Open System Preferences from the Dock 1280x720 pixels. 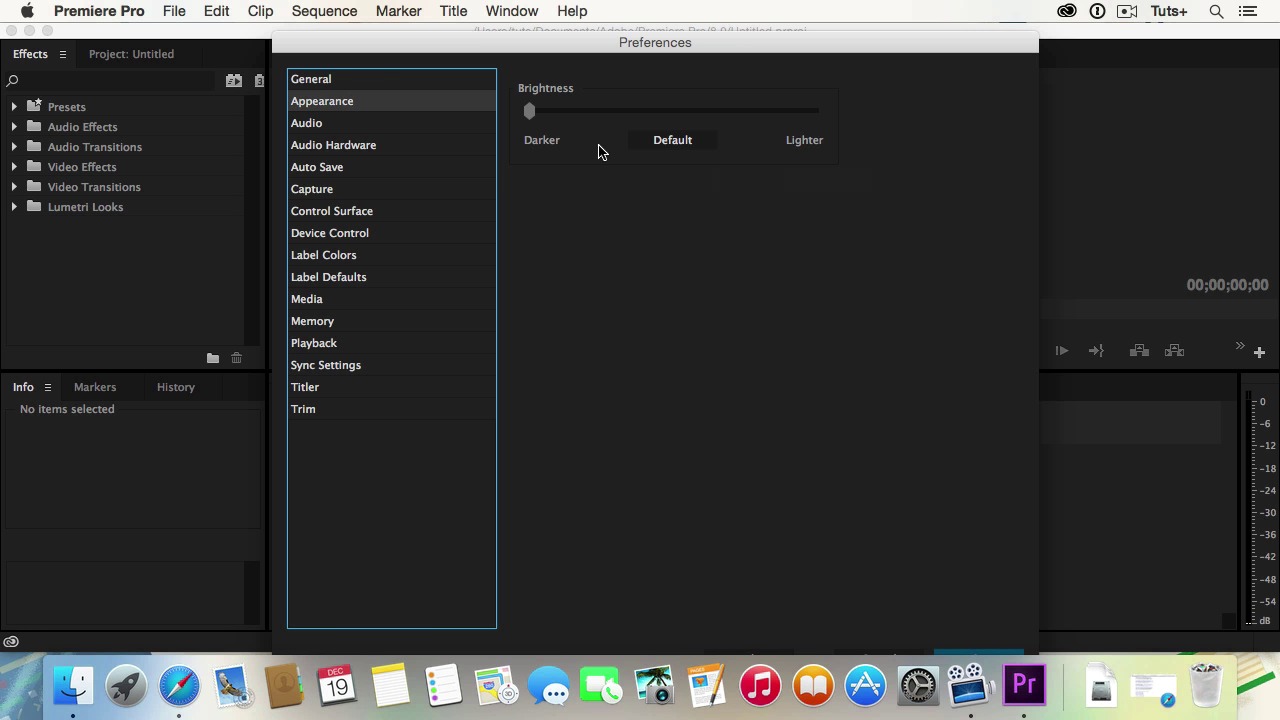pos(918,686)
